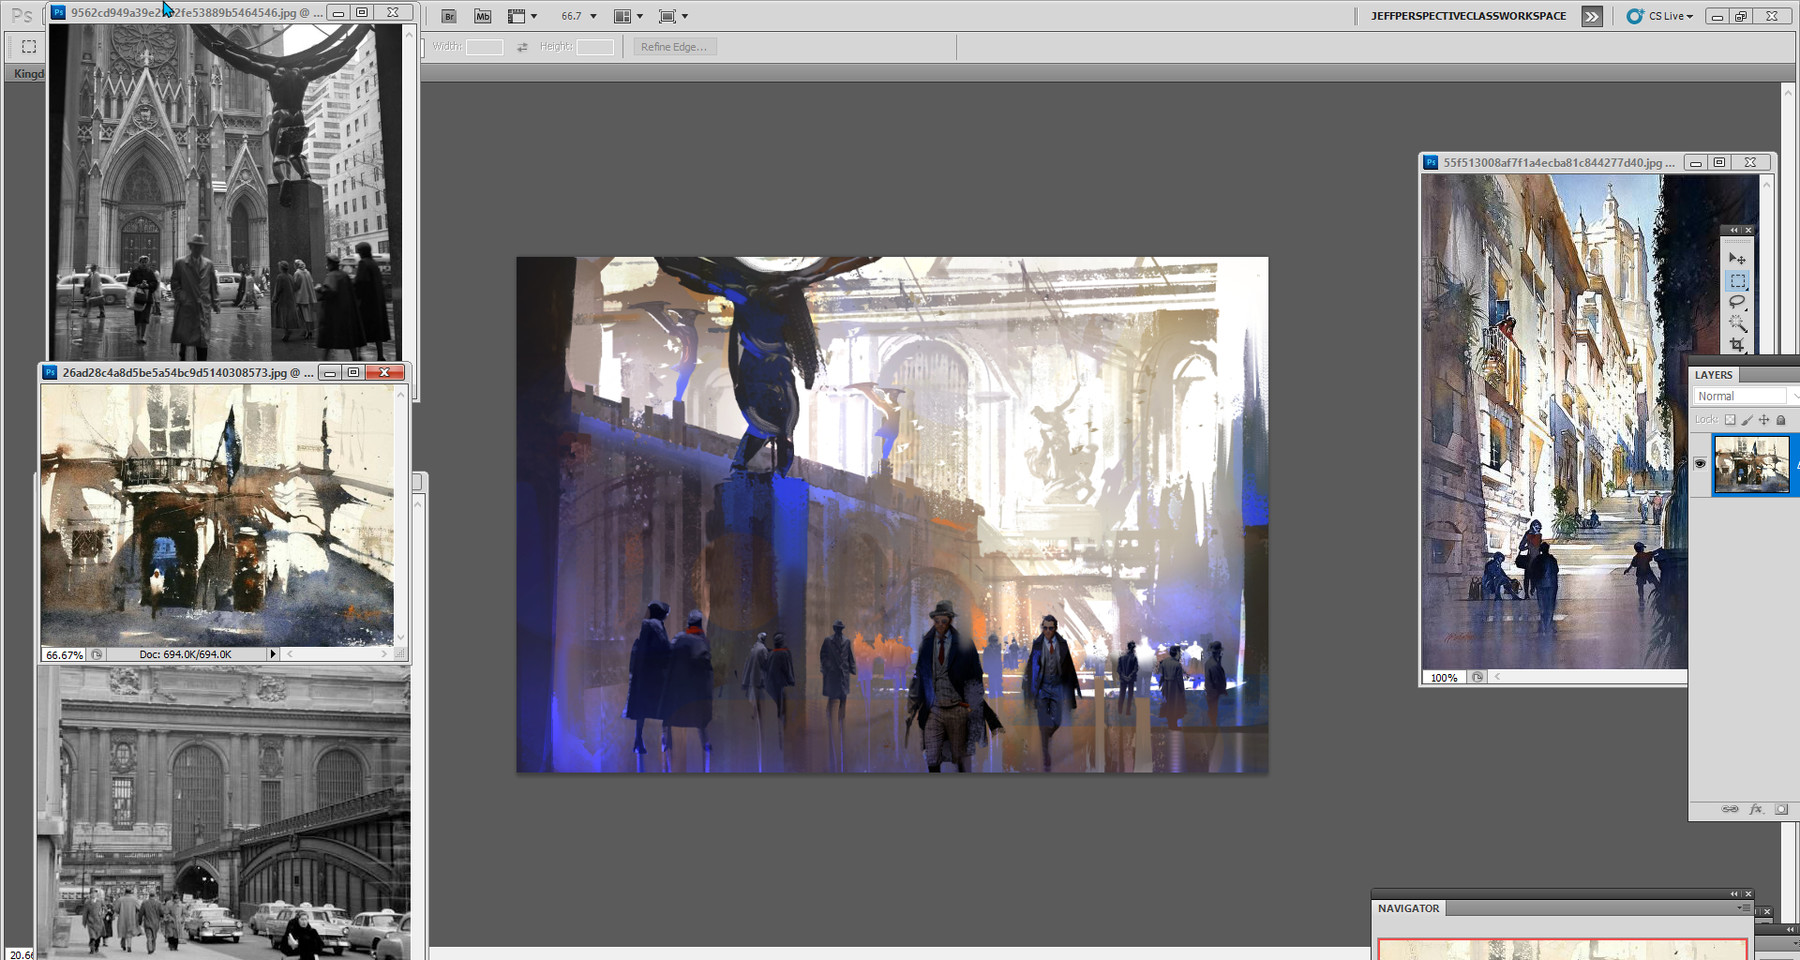Click the Ps icon of 55f513008 window
Screen dimensions: 1800x960
1431,162
